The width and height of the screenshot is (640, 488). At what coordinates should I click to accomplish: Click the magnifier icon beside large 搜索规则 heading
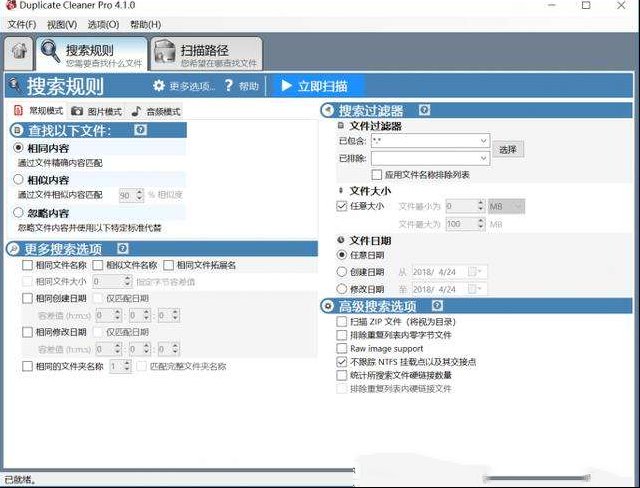click(16, 85)
